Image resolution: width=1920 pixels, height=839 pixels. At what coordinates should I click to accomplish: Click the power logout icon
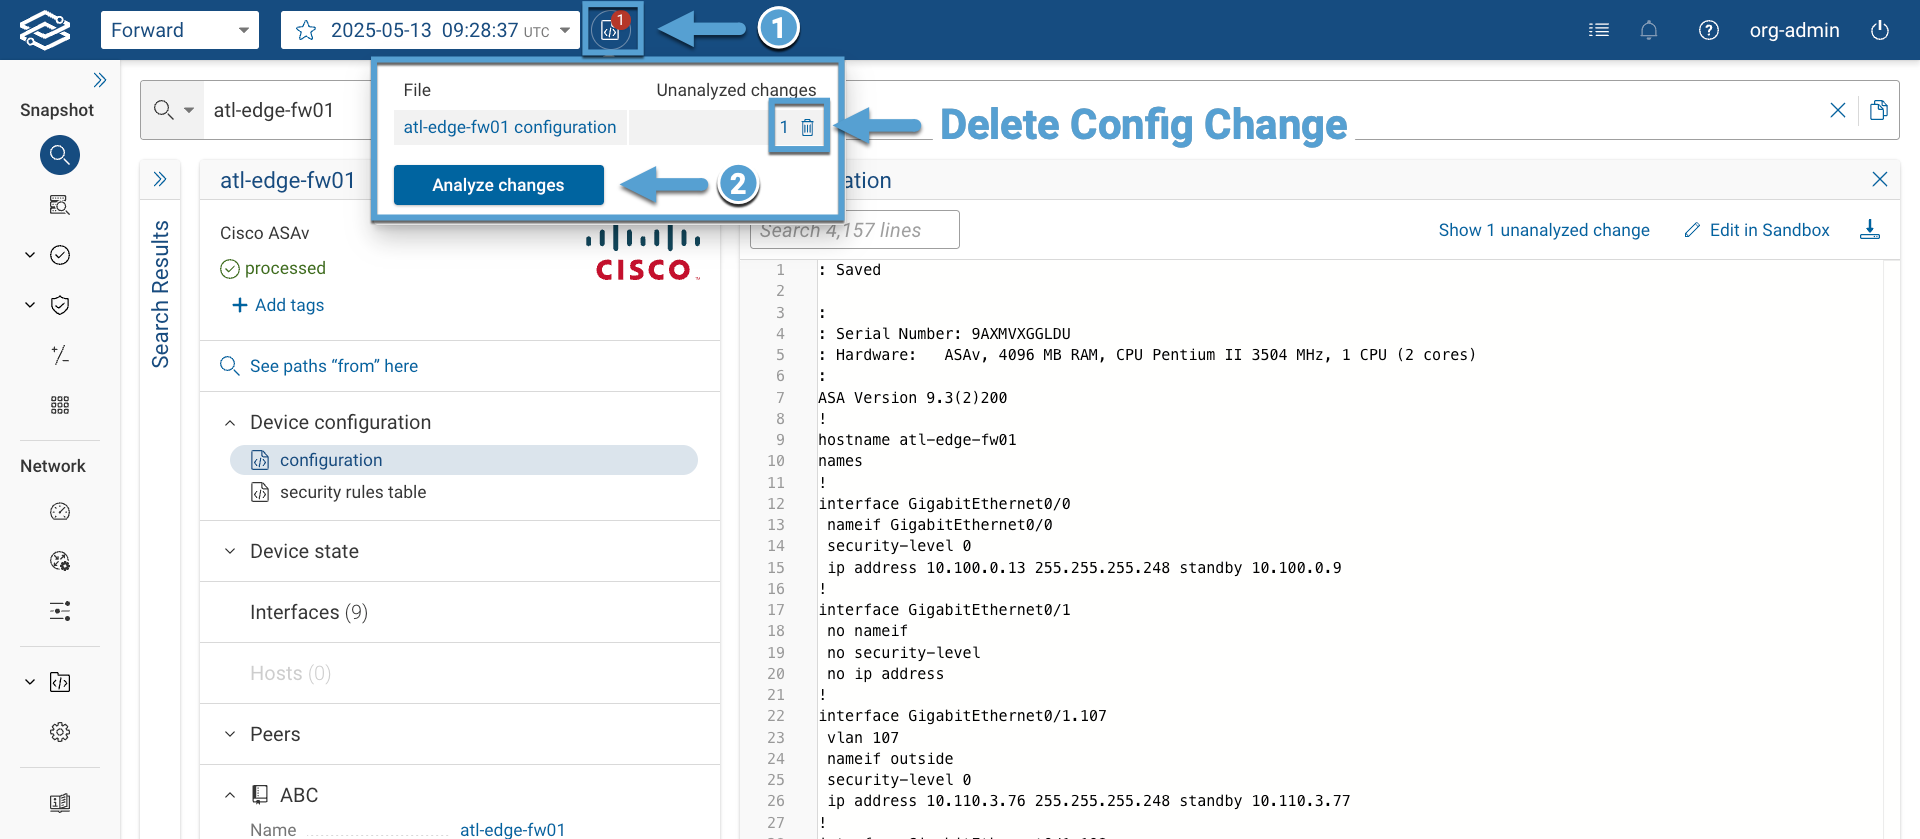[x=1879, y=30]
